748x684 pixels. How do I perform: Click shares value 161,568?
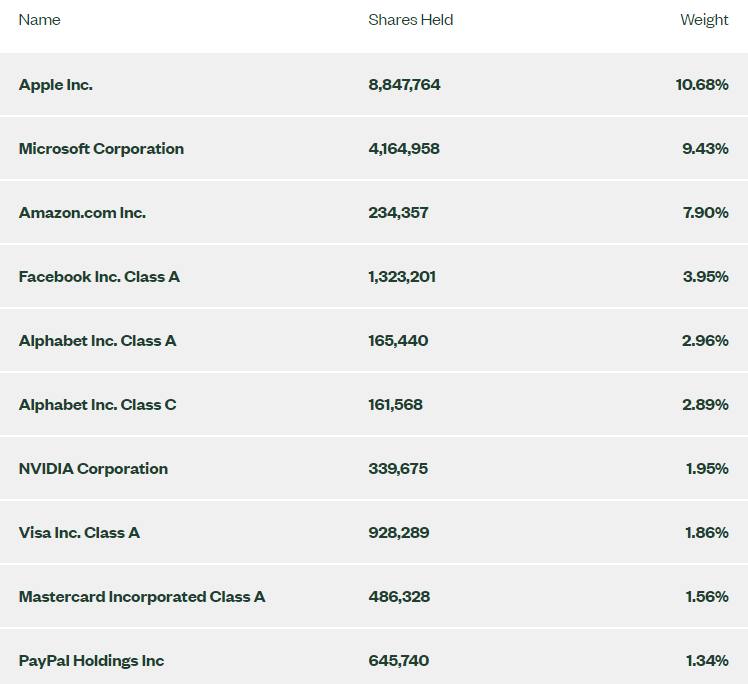pyautogui.click(x=395, y=404)
